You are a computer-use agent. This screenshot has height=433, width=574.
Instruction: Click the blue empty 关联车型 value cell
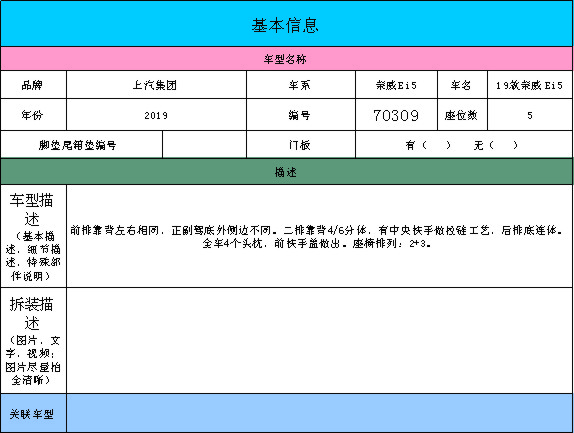click(x=320, y=413)
